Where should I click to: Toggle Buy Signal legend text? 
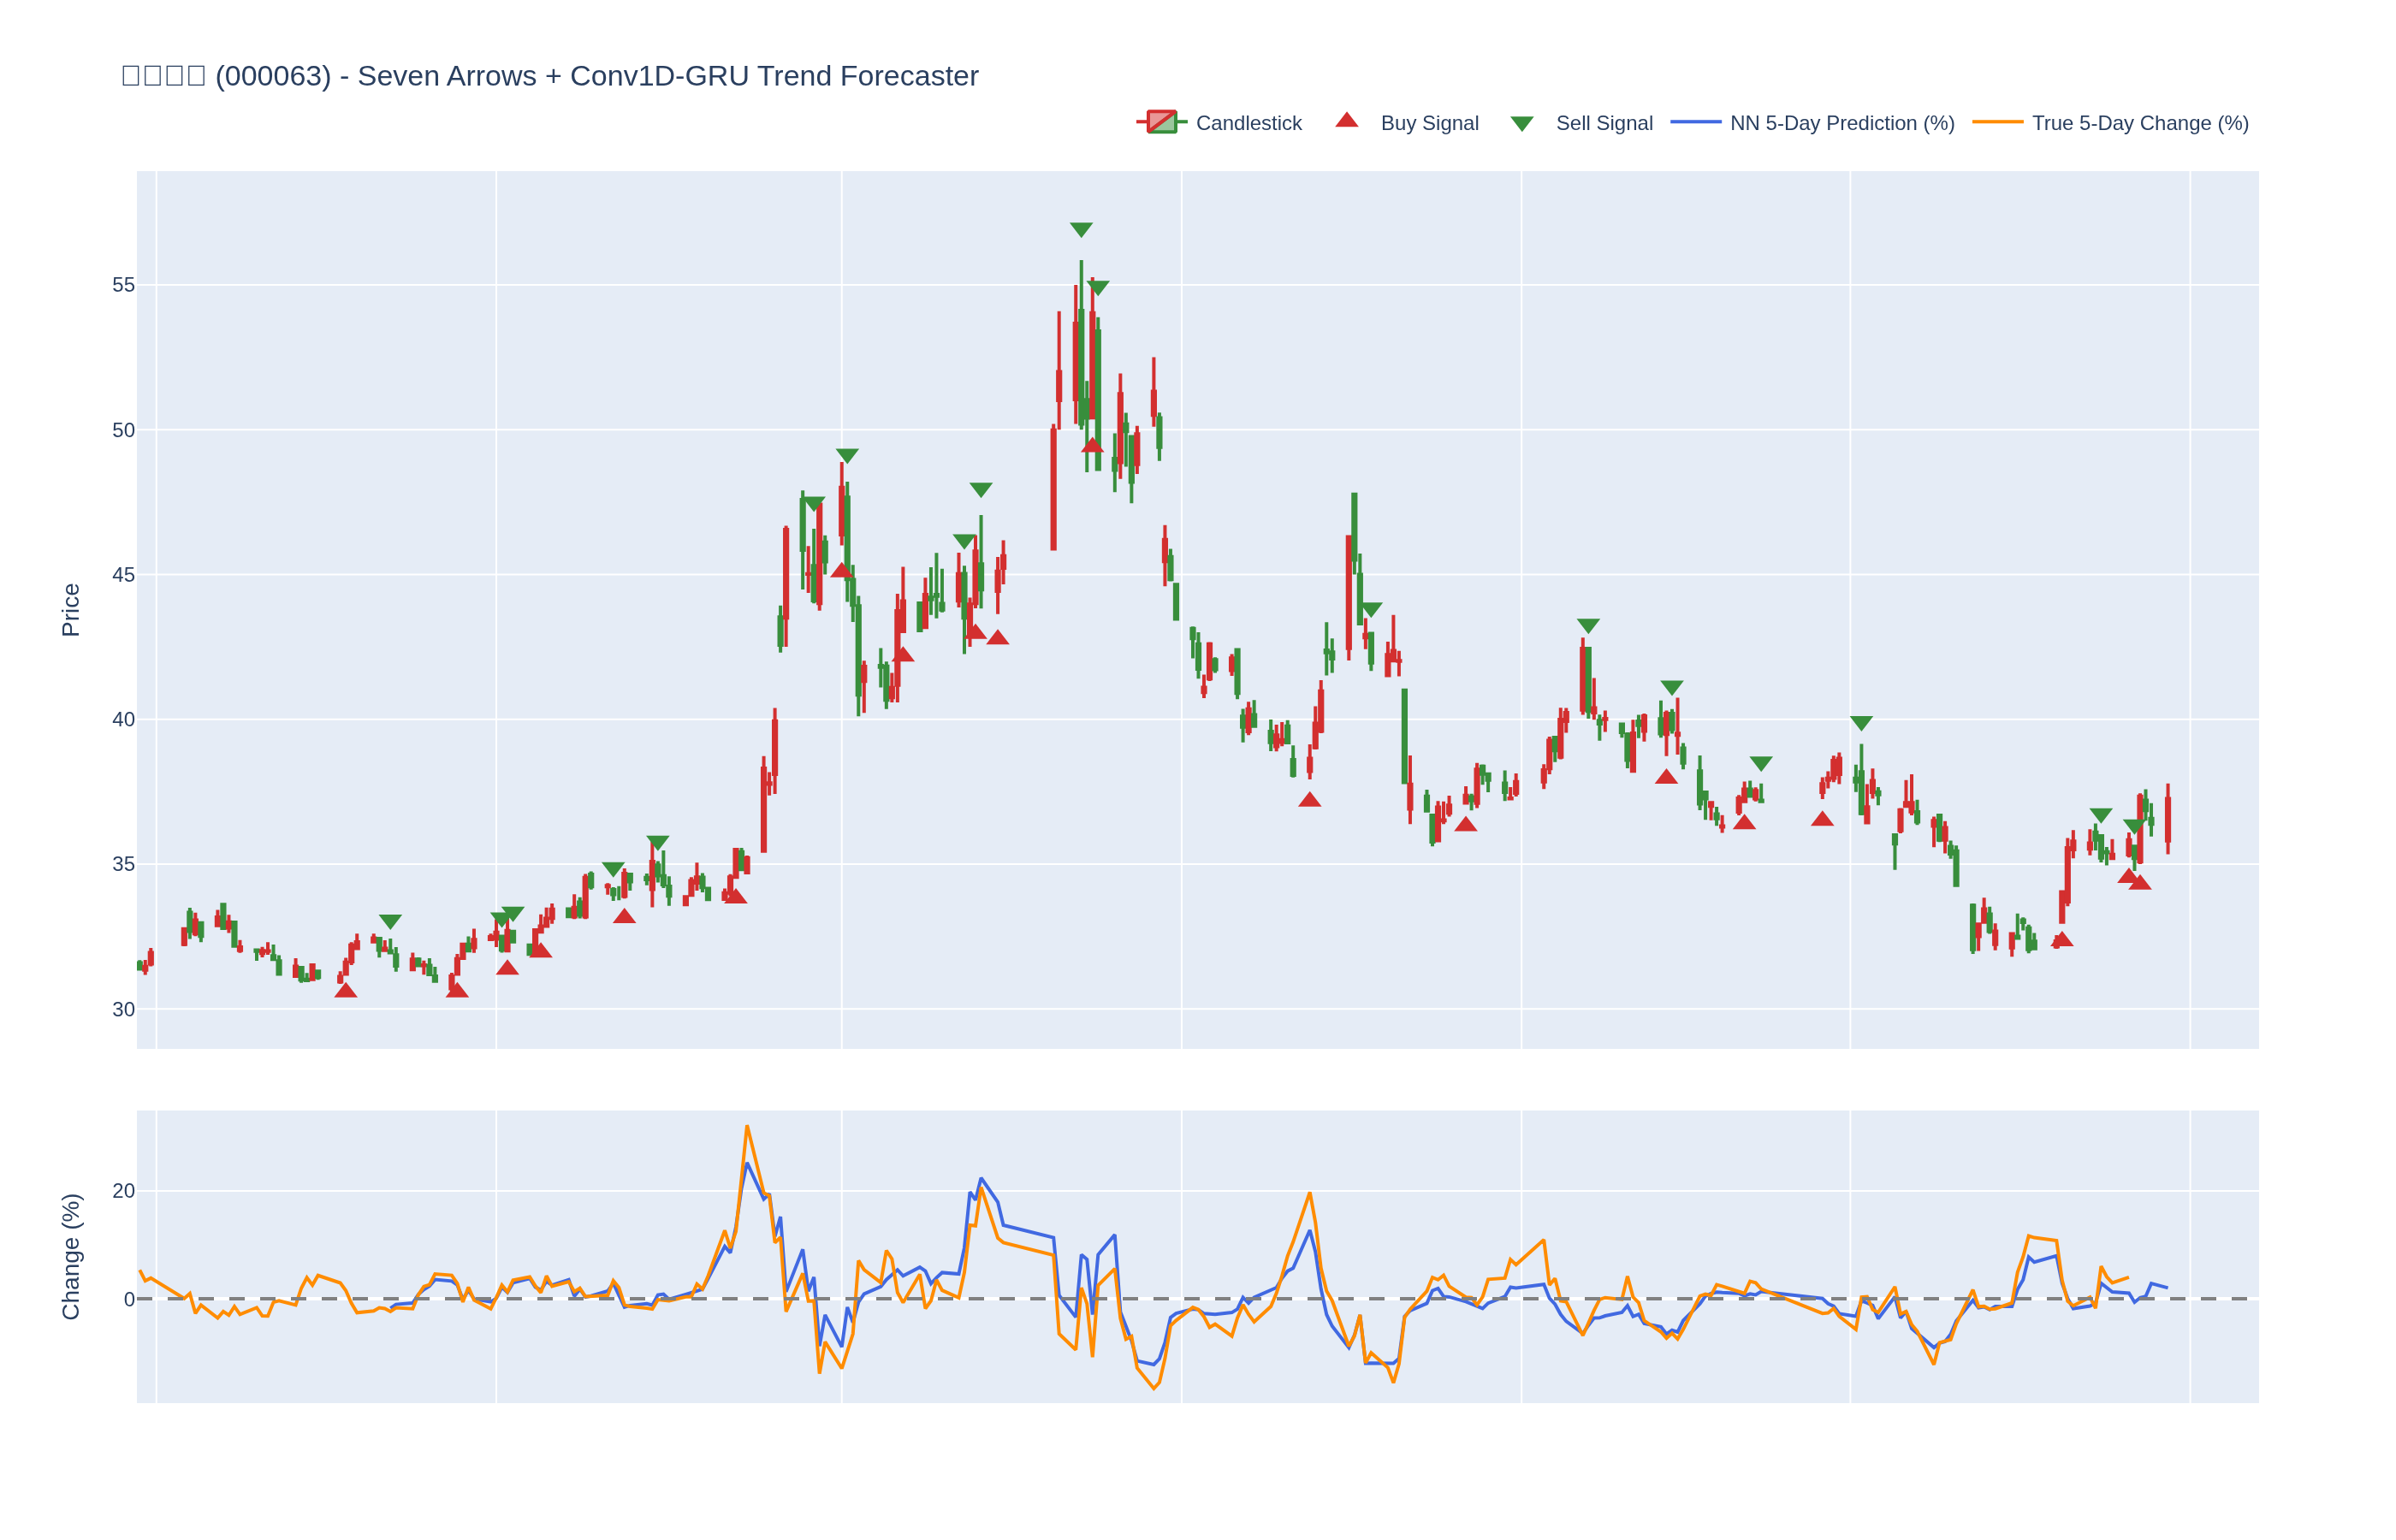click(x=1428, y=123)
